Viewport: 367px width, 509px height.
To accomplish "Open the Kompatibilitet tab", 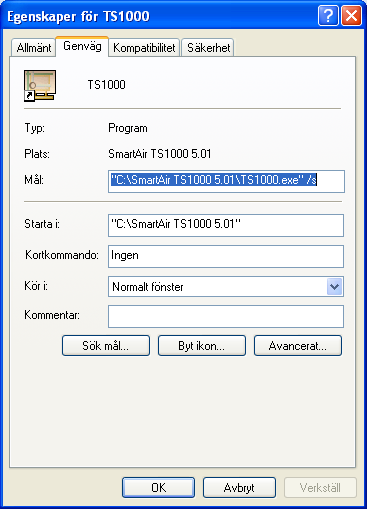I will pyautogui.click(x=144, y=48).
